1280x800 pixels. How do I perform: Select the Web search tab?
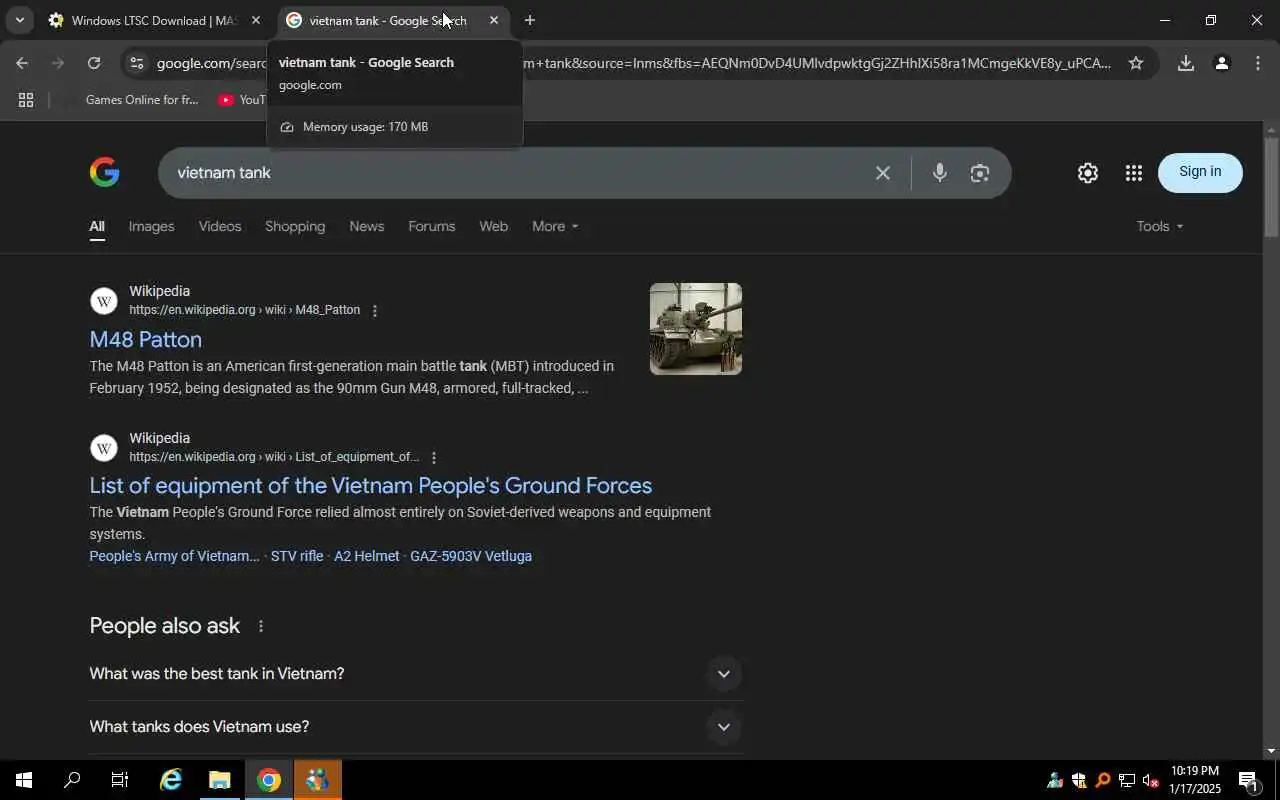tap(494, 226)
